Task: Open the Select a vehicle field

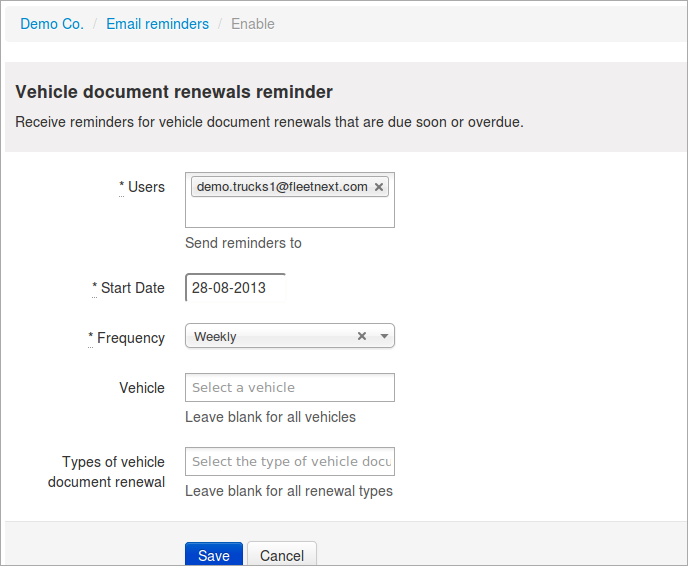Action: click(x=290, y=387)
